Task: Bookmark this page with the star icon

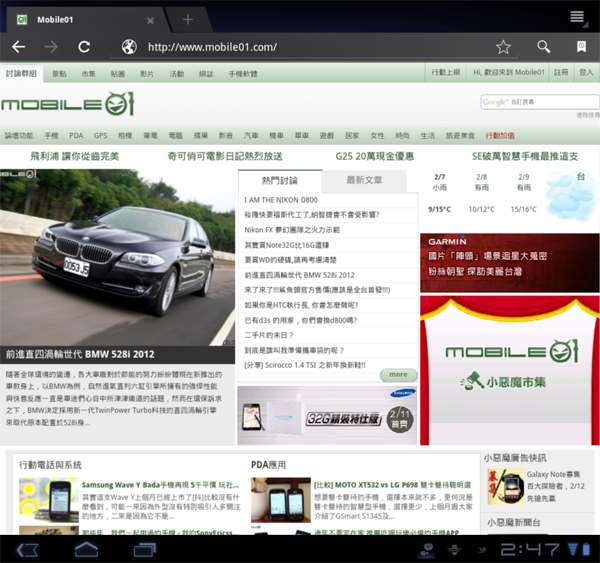Action: click(x=503, y=47)
